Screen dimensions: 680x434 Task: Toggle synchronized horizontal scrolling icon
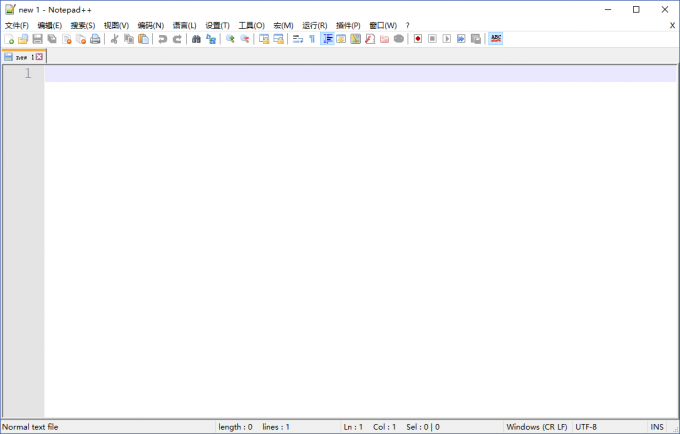tap(278, 39)
